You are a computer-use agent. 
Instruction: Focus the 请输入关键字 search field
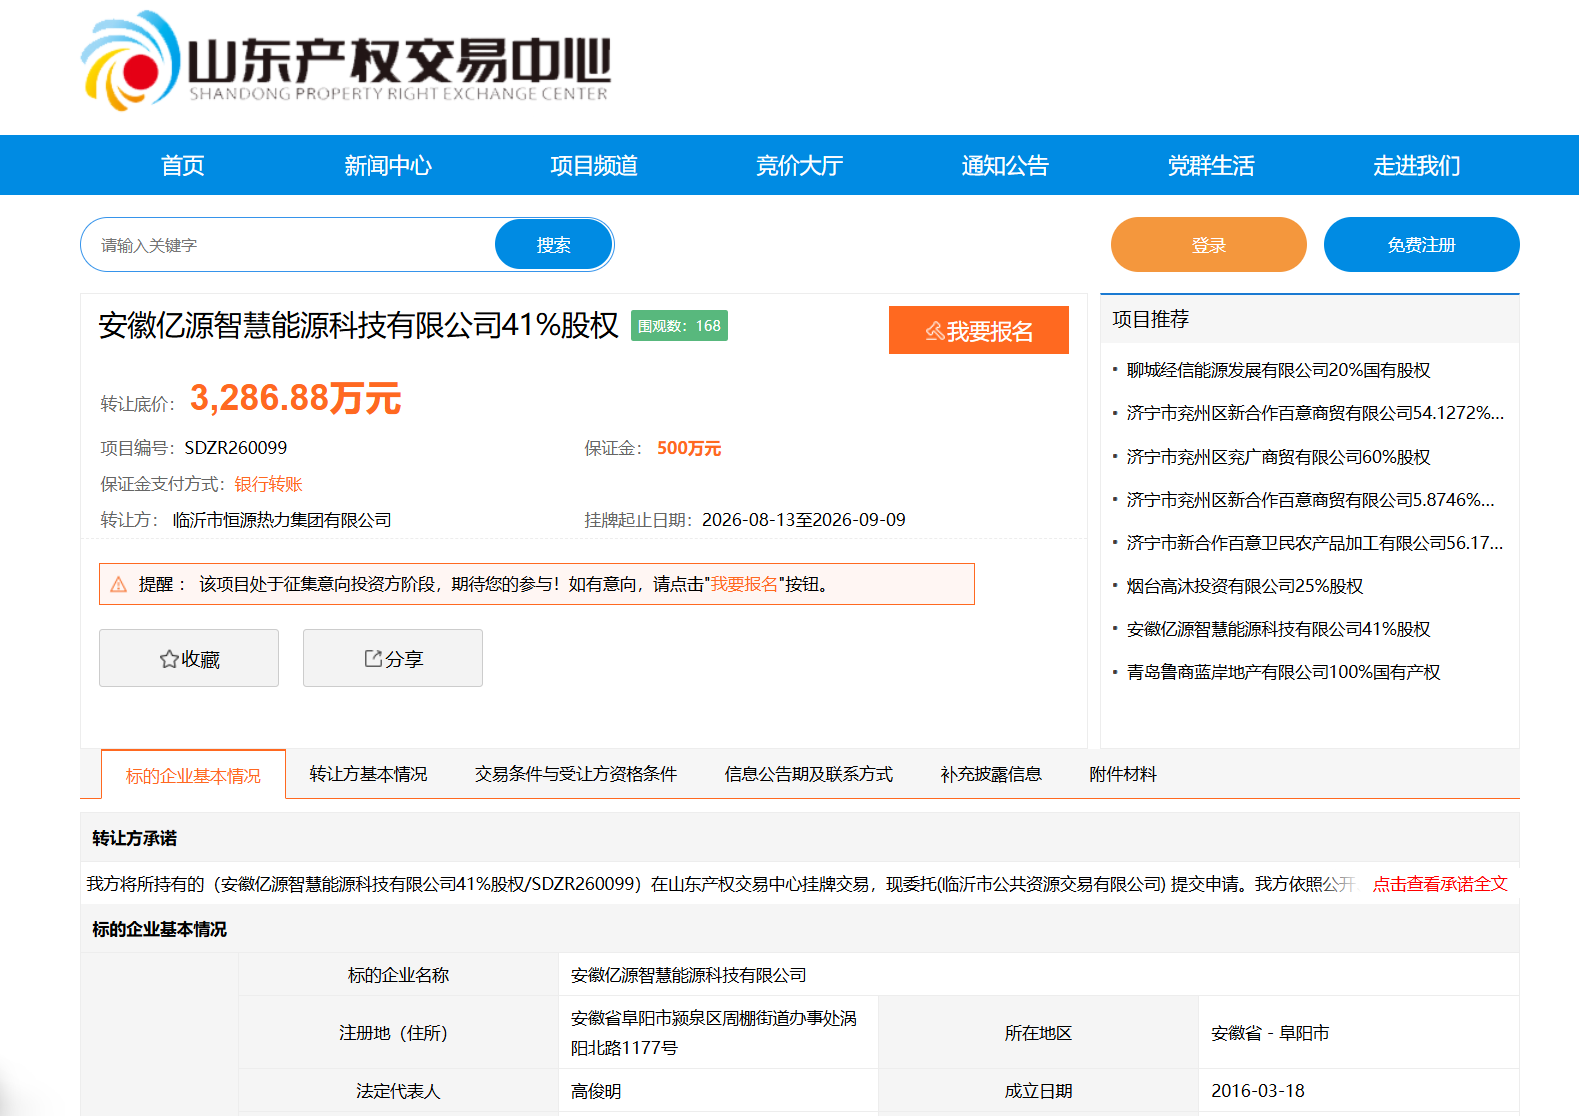289,245
